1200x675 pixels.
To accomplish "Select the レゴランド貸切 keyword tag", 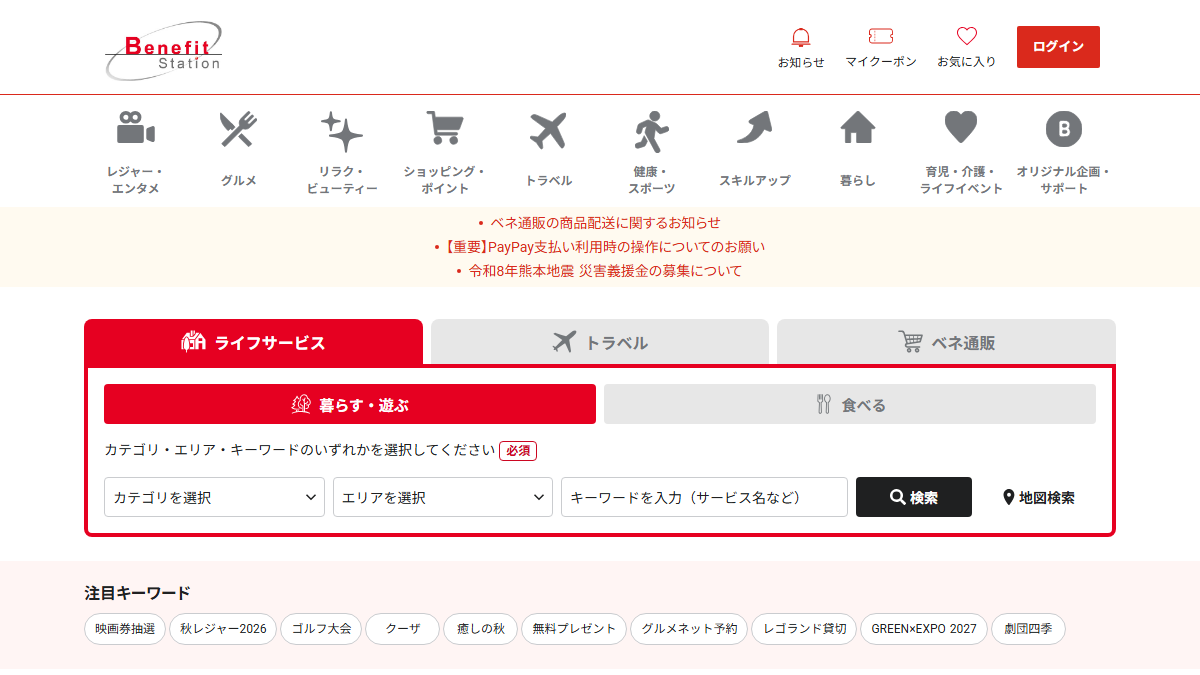I will point(804,629).
